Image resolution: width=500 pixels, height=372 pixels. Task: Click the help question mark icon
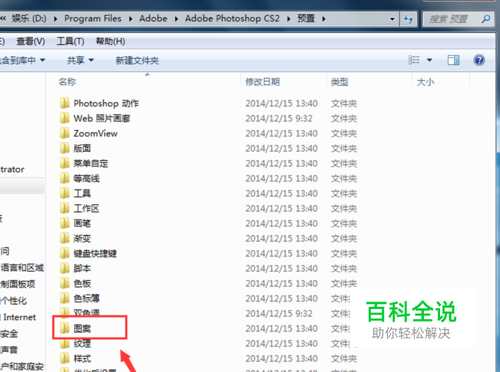tap(479, 60)
